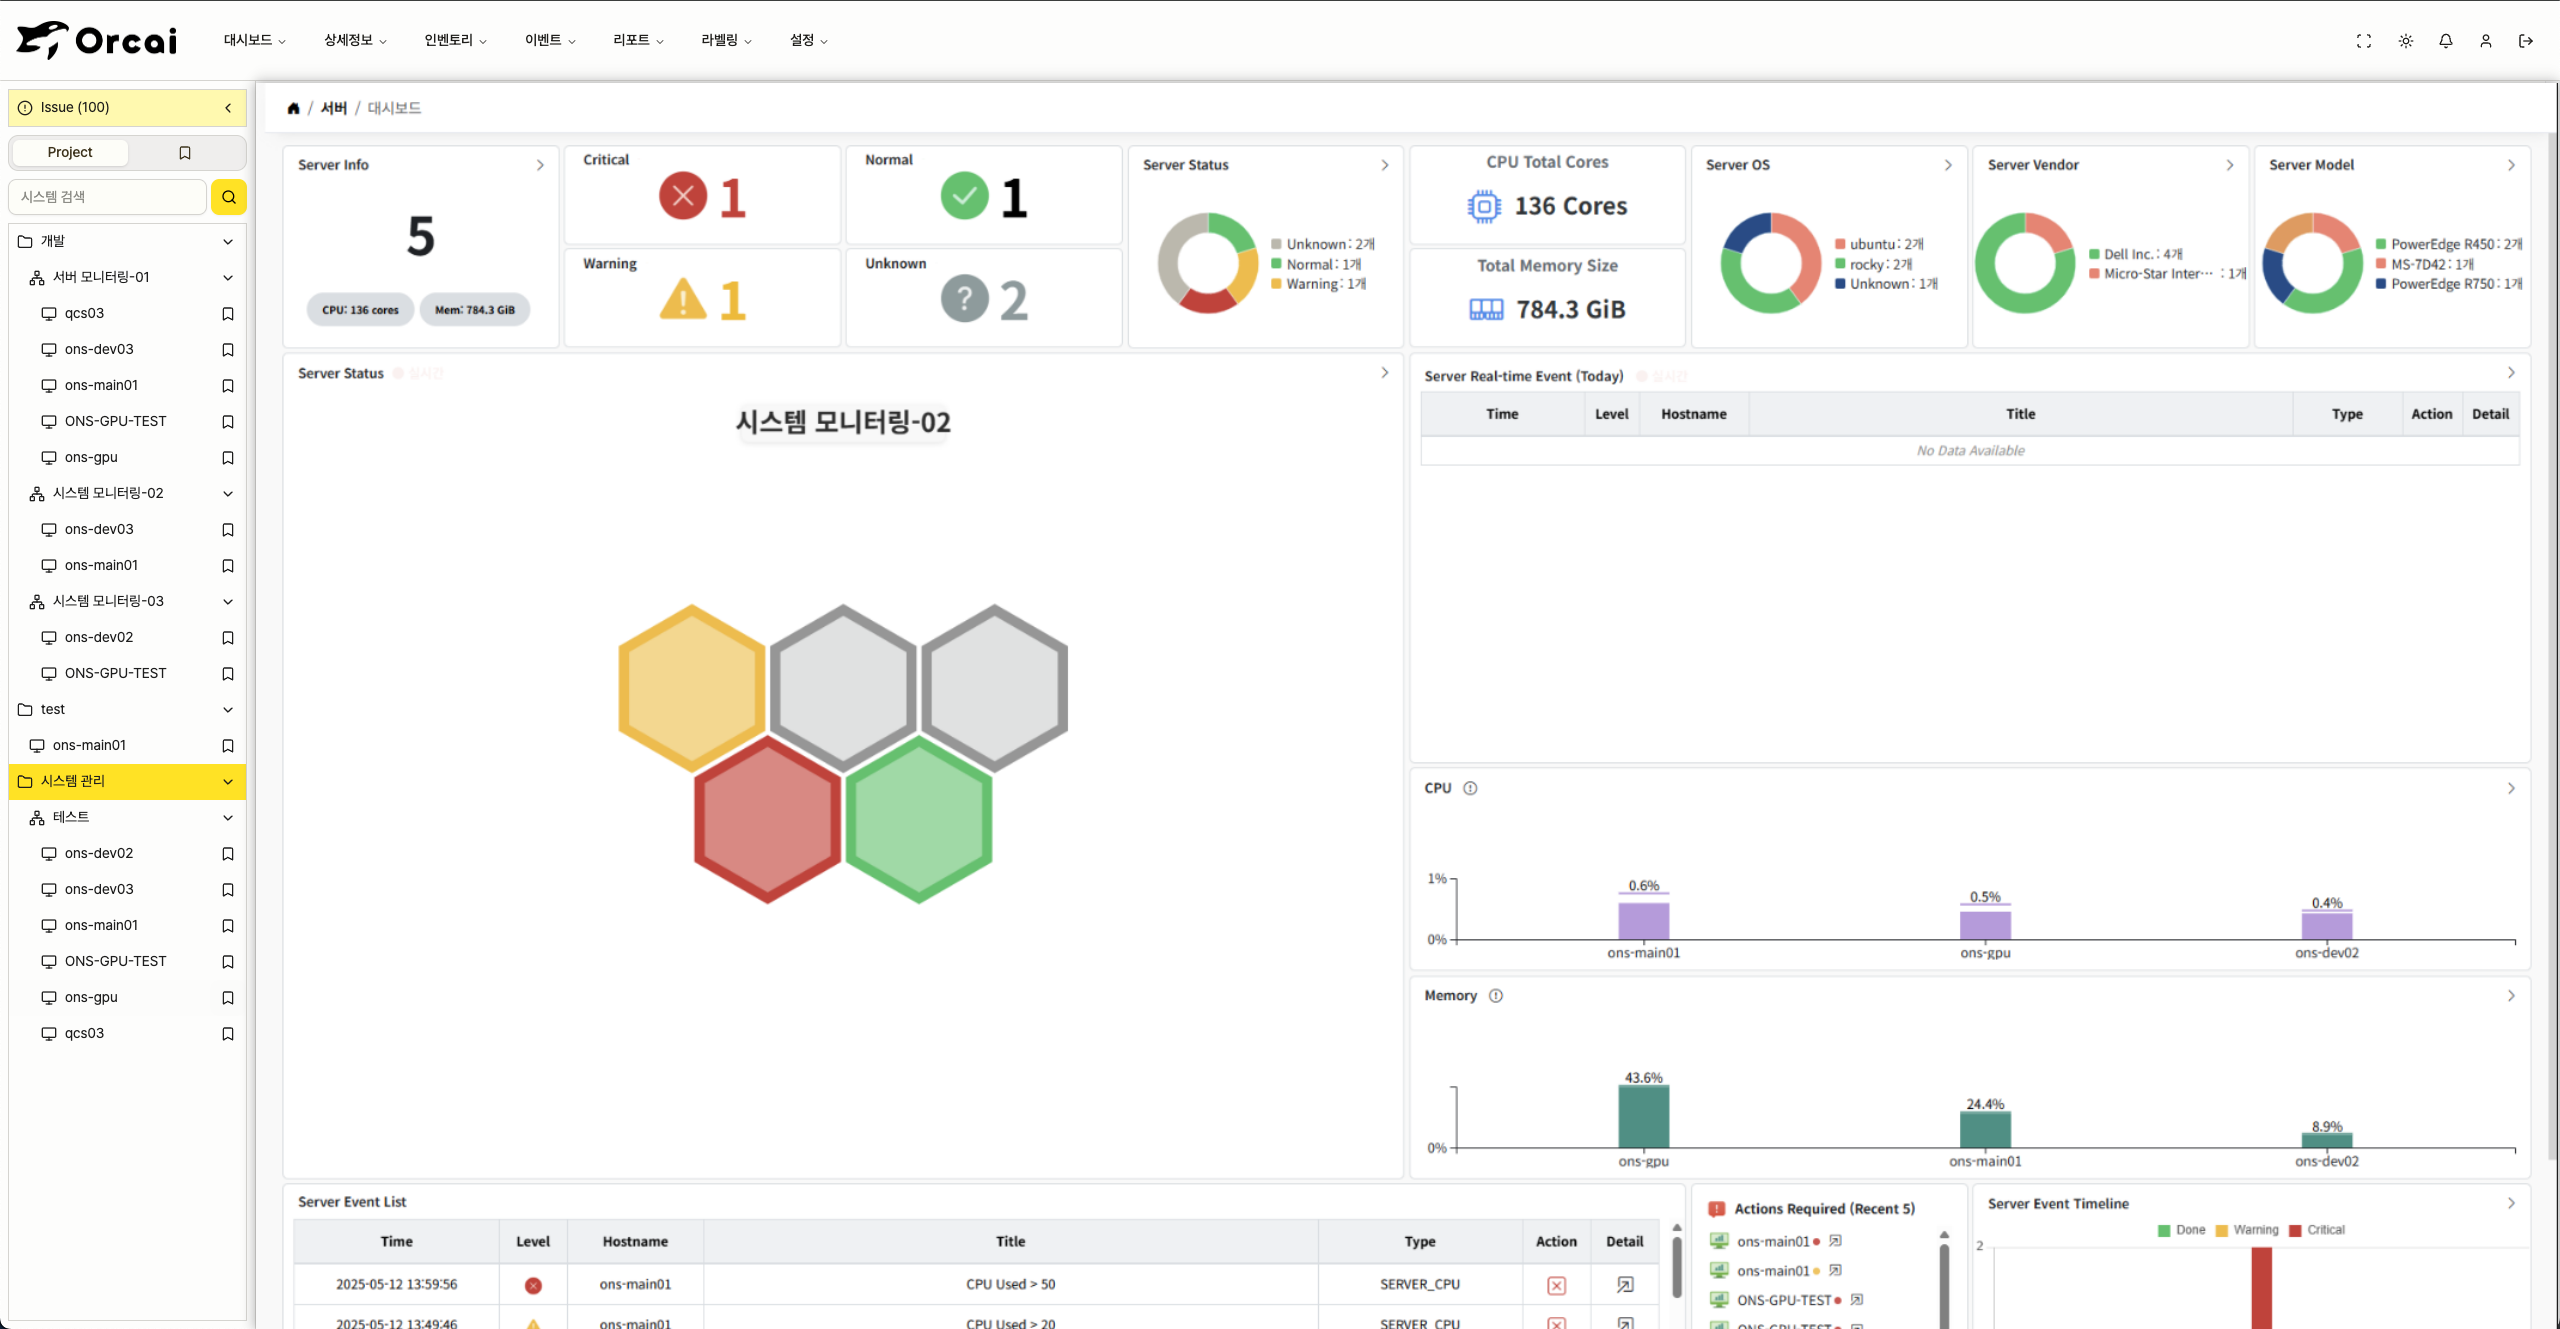Toggle the light/dark theme sun icon
This screenshot has width=2560, height=1329.
(x=2405, y=41)
